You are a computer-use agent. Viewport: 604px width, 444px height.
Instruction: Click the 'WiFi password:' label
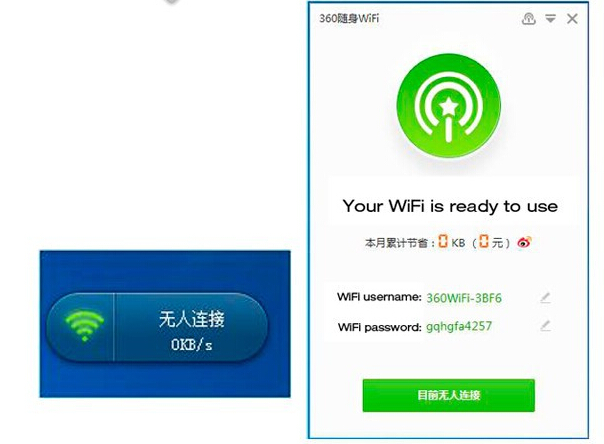point(380,327)
